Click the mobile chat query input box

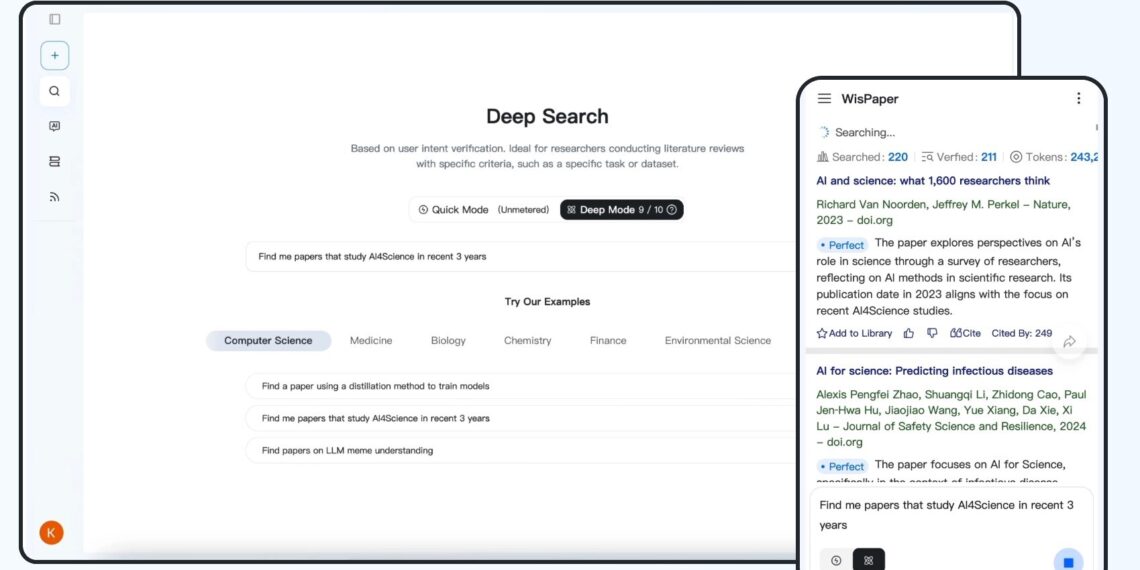click(x=952, y=515)
